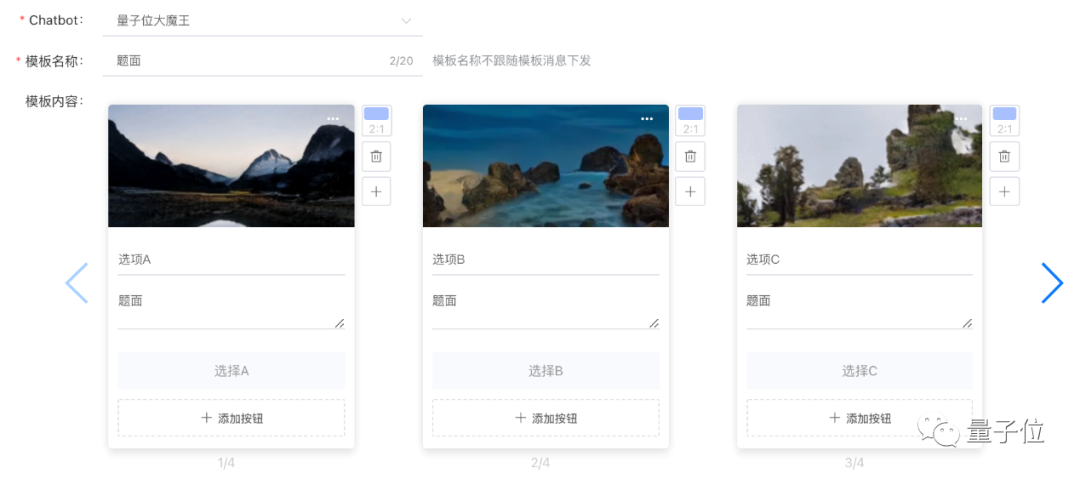Open the Chatbot dropdown arrow

pyautogui.click(x=406, y=21)
